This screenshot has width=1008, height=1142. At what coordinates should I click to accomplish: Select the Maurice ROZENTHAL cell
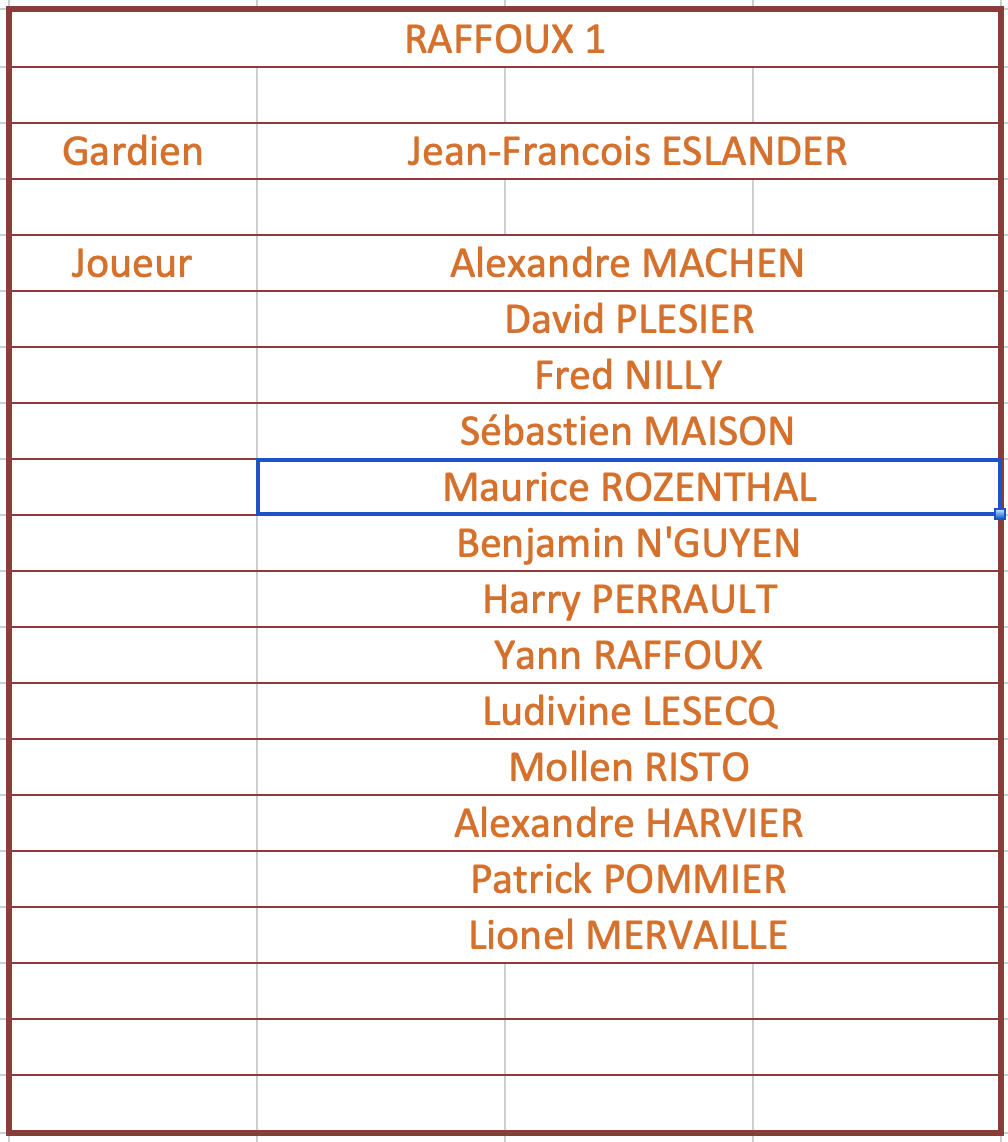click(x=629, y=487)
